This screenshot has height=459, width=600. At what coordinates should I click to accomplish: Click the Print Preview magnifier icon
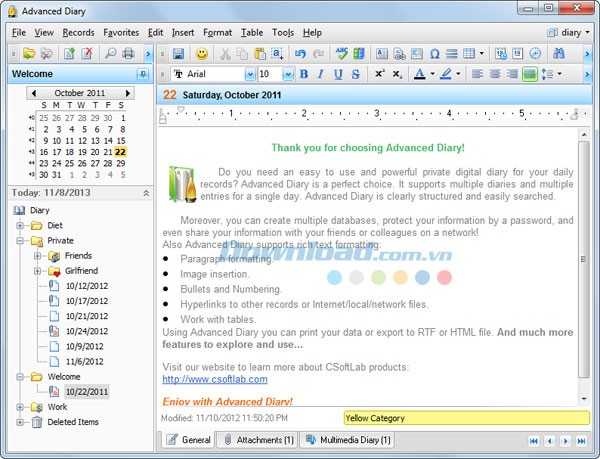tap(110, 53)
